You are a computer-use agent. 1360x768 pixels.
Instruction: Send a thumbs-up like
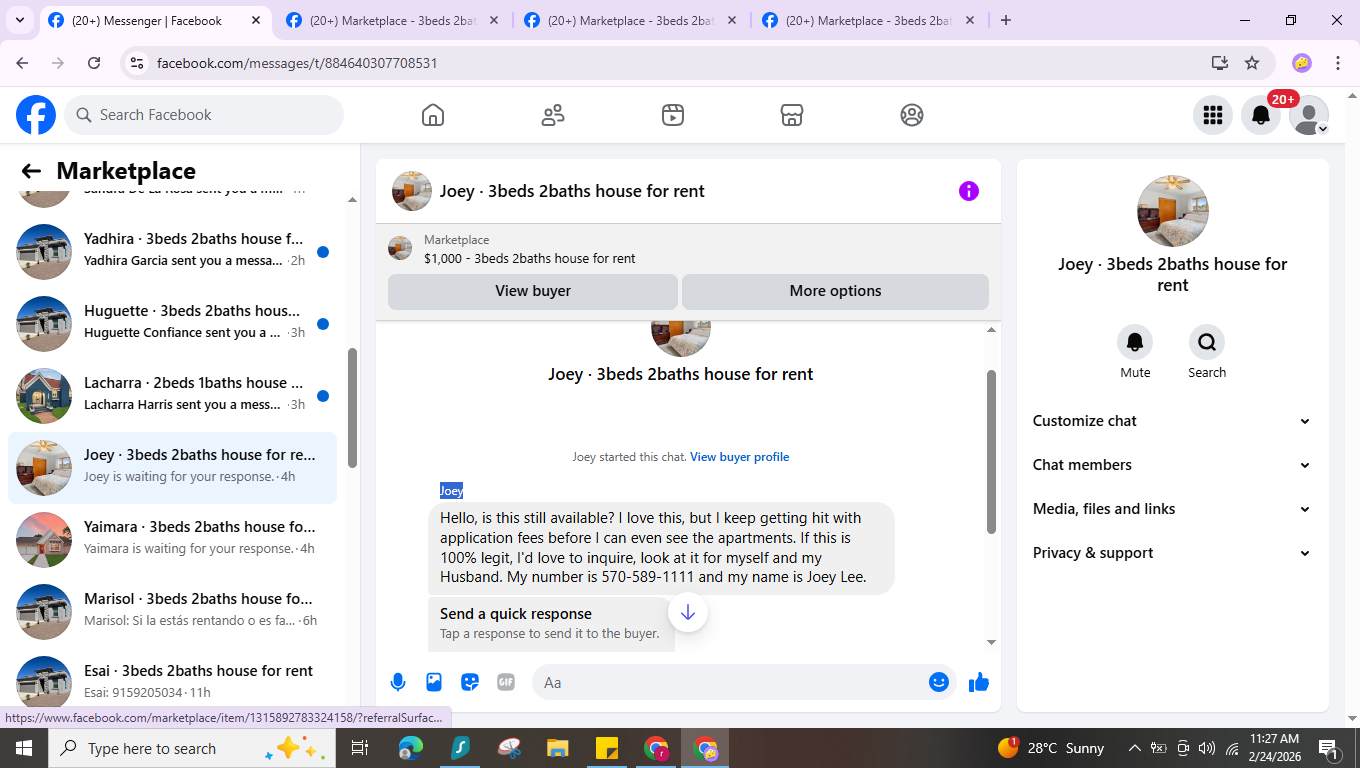tap(979, 682)
